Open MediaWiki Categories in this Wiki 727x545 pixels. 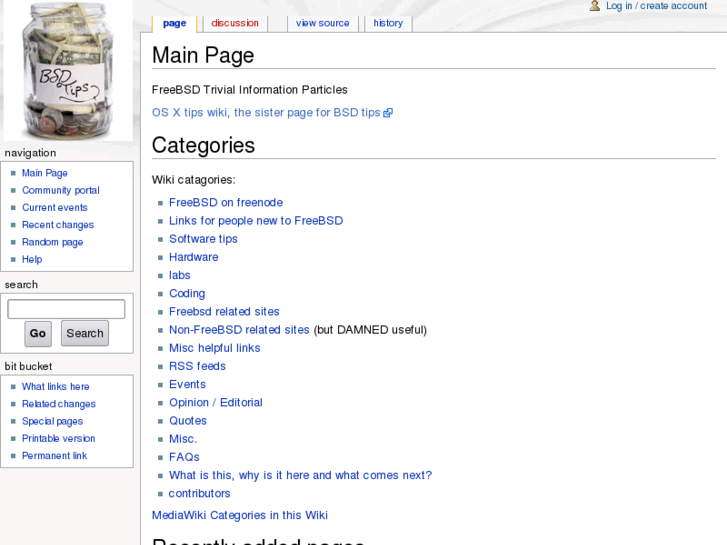tap(240, 515)
